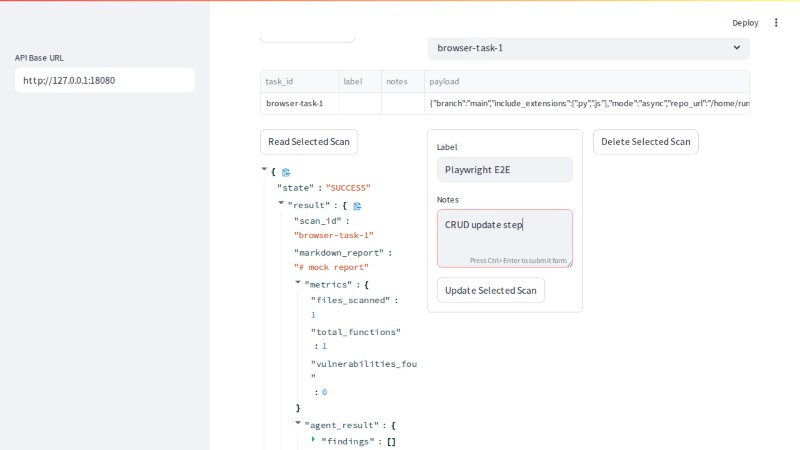Collapse the "result" JSON node
800x450 pixels.
(x=281, y=203)
